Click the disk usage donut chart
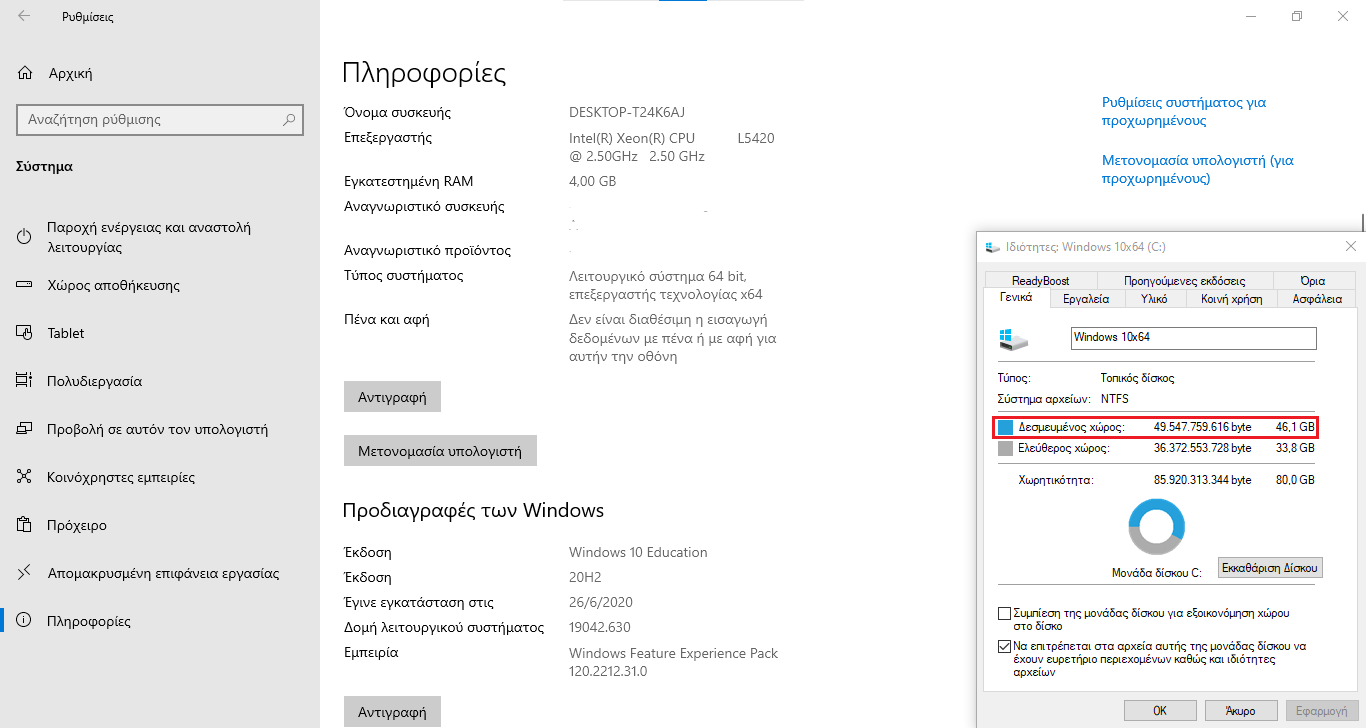This screenshot has height=728, width=1366. pyautogui.click(x=1156, y=526)
